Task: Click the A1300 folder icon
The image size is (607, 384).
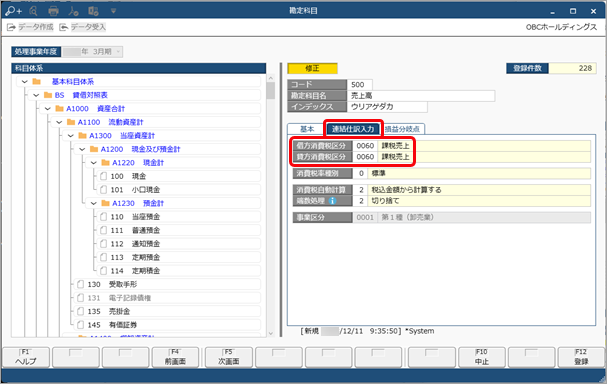Action: (x=82, y=135)
